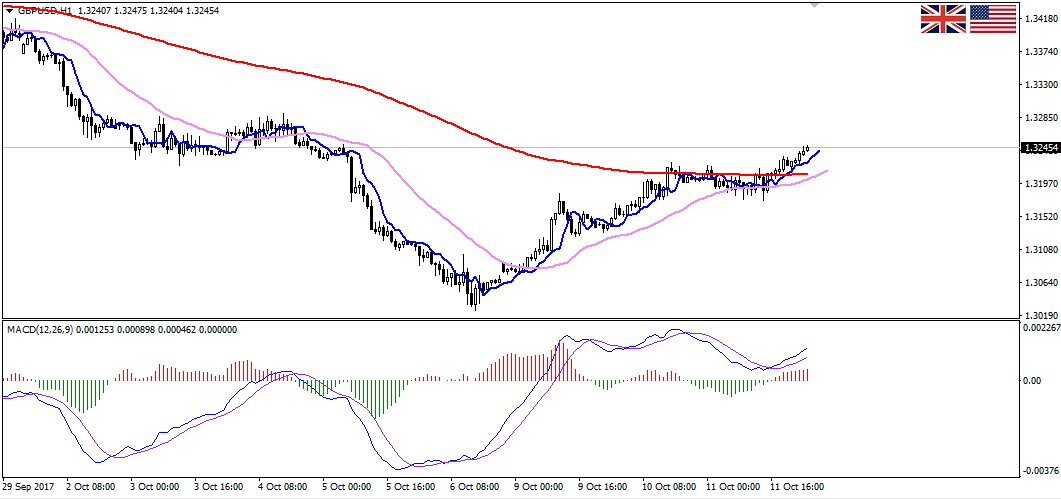Viewport: 1061px width, 499px height.
Task: Click the 4 Oct 08:00 time label
Action: click(x=284, y=486)
